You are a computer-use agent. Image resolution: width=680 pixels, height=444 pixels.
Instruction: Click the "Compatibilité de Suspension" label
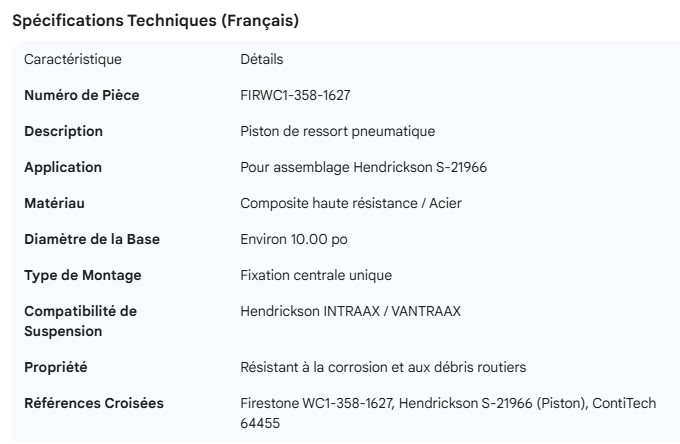click(81, 321)
